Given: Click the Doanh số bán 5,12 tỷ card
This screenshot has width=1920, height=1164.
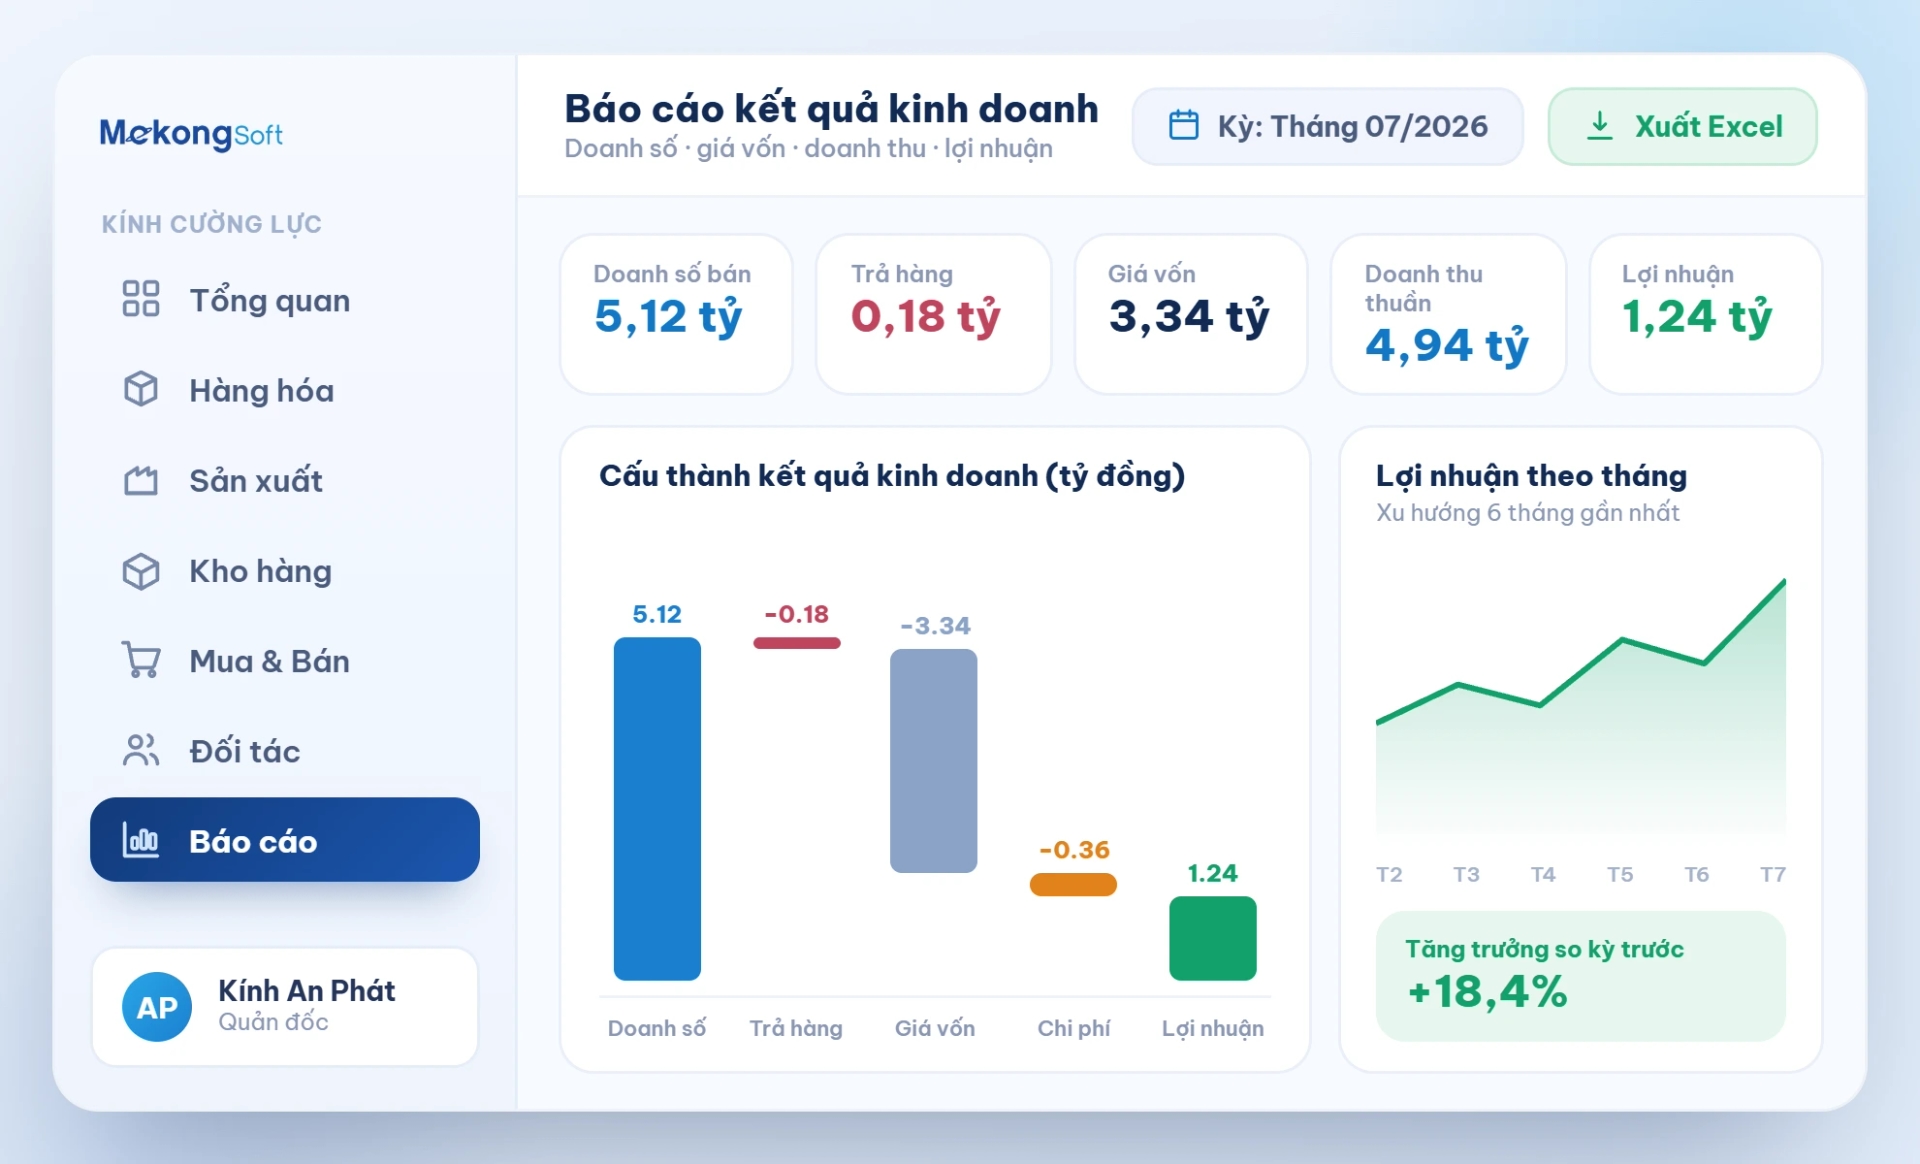Looking at the screenshot, I should (676, 314).
